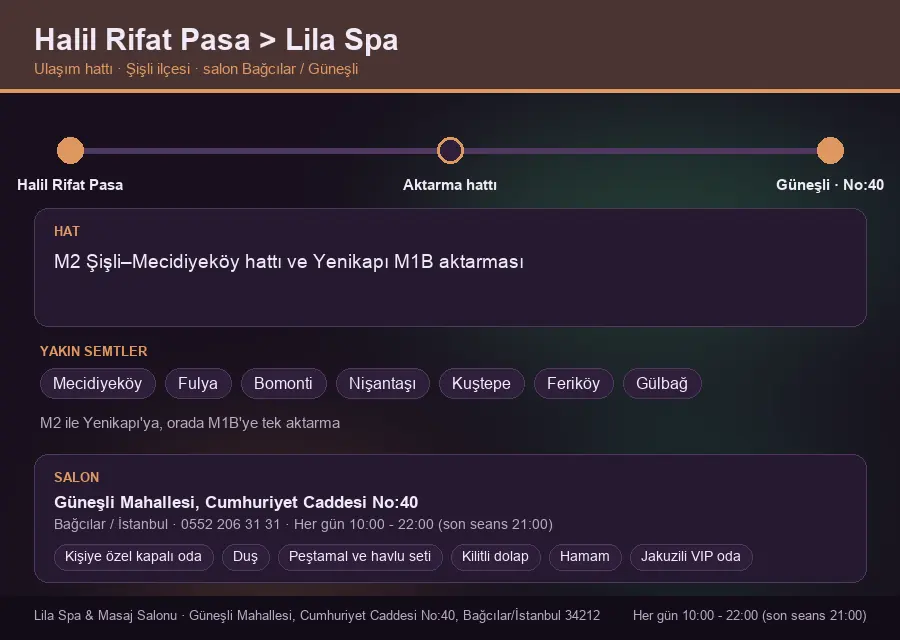Select the Feriköy neighborhood chip
Viewport: 900px width, 640px height.
click(x=573, y=383)
